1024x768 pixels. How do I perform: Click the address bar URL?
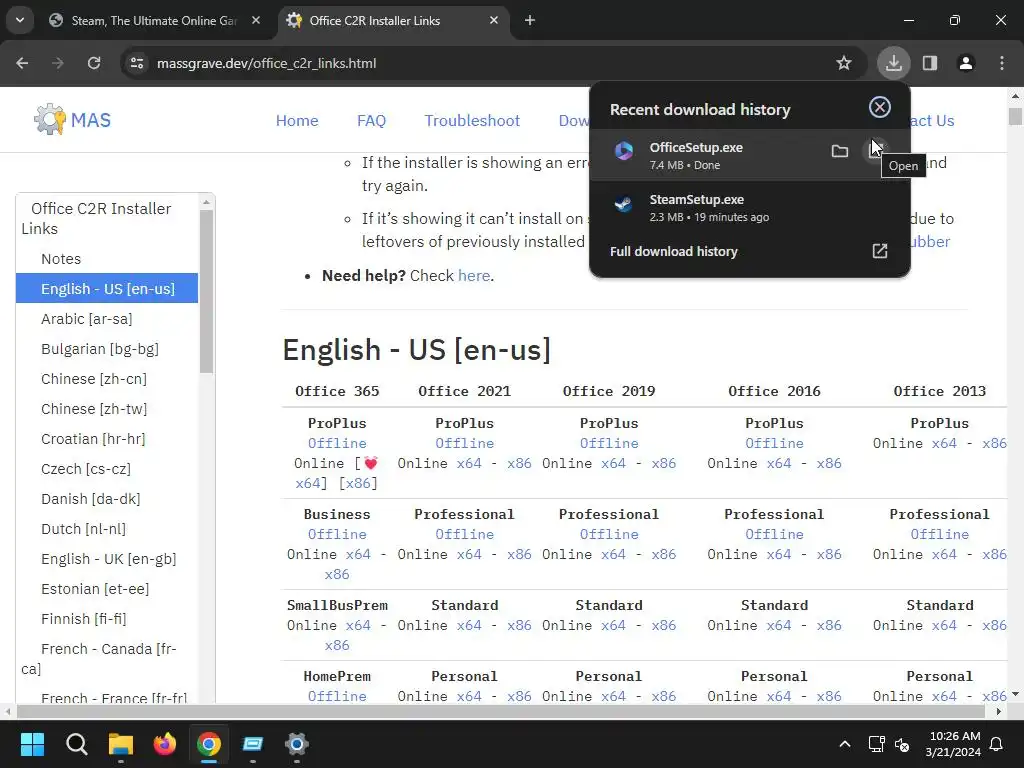pyautogui.click(x=266, y=63)
